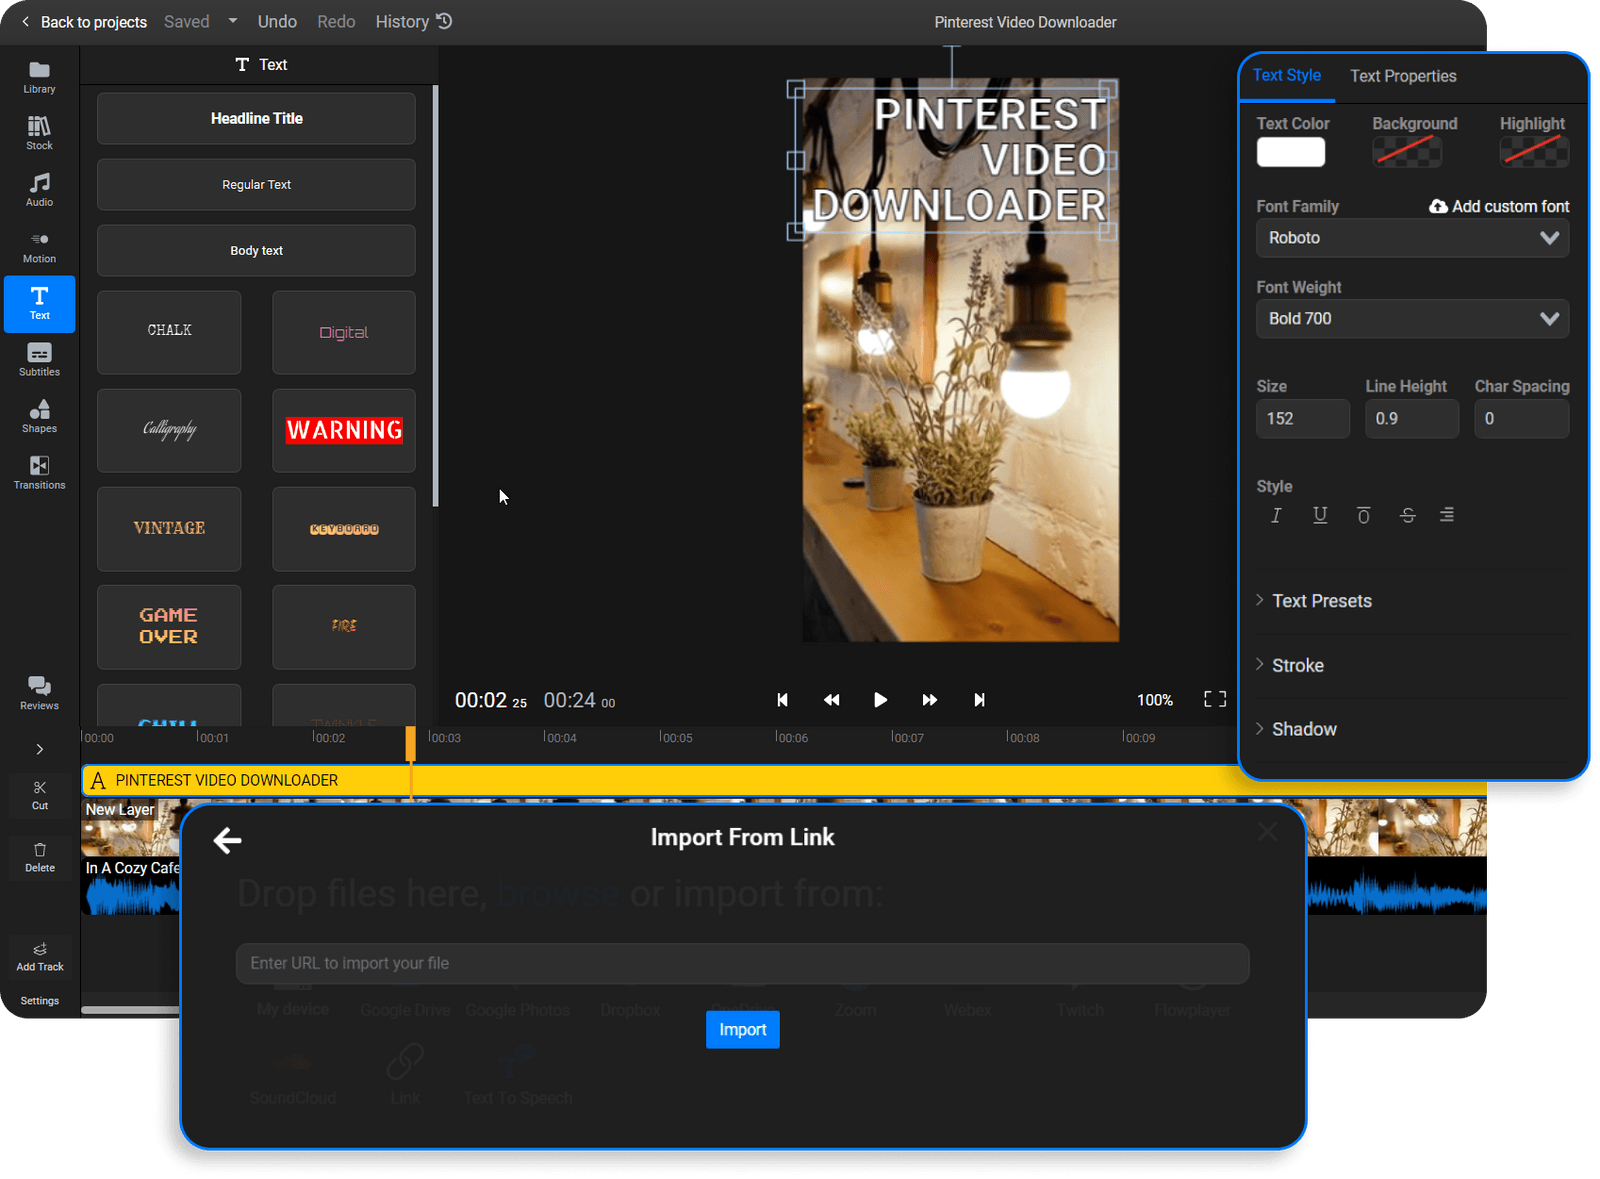
Task: Open the Subtitles panel
Action: click(39, 360)
